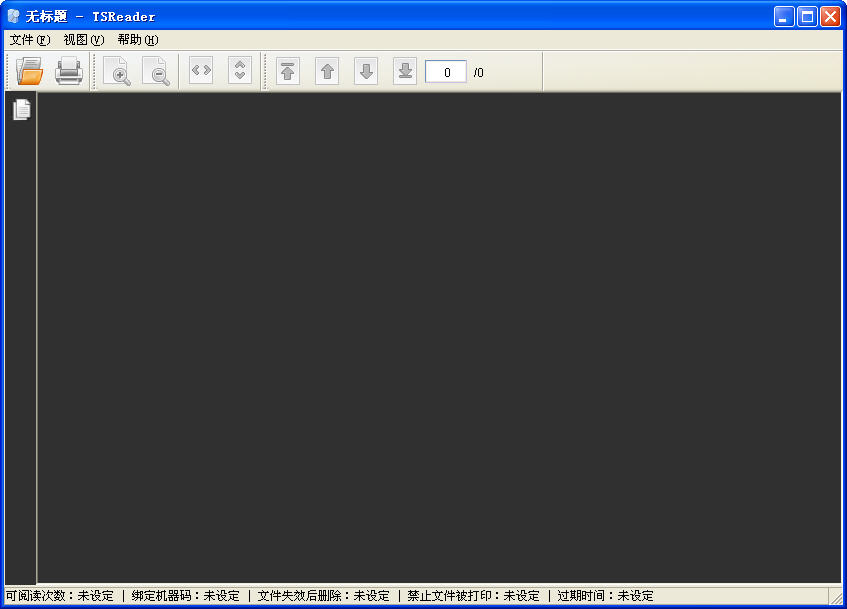Viewport: 847px width, 609px height.
Task: Go to the previous page
Action: coord(327,72)
